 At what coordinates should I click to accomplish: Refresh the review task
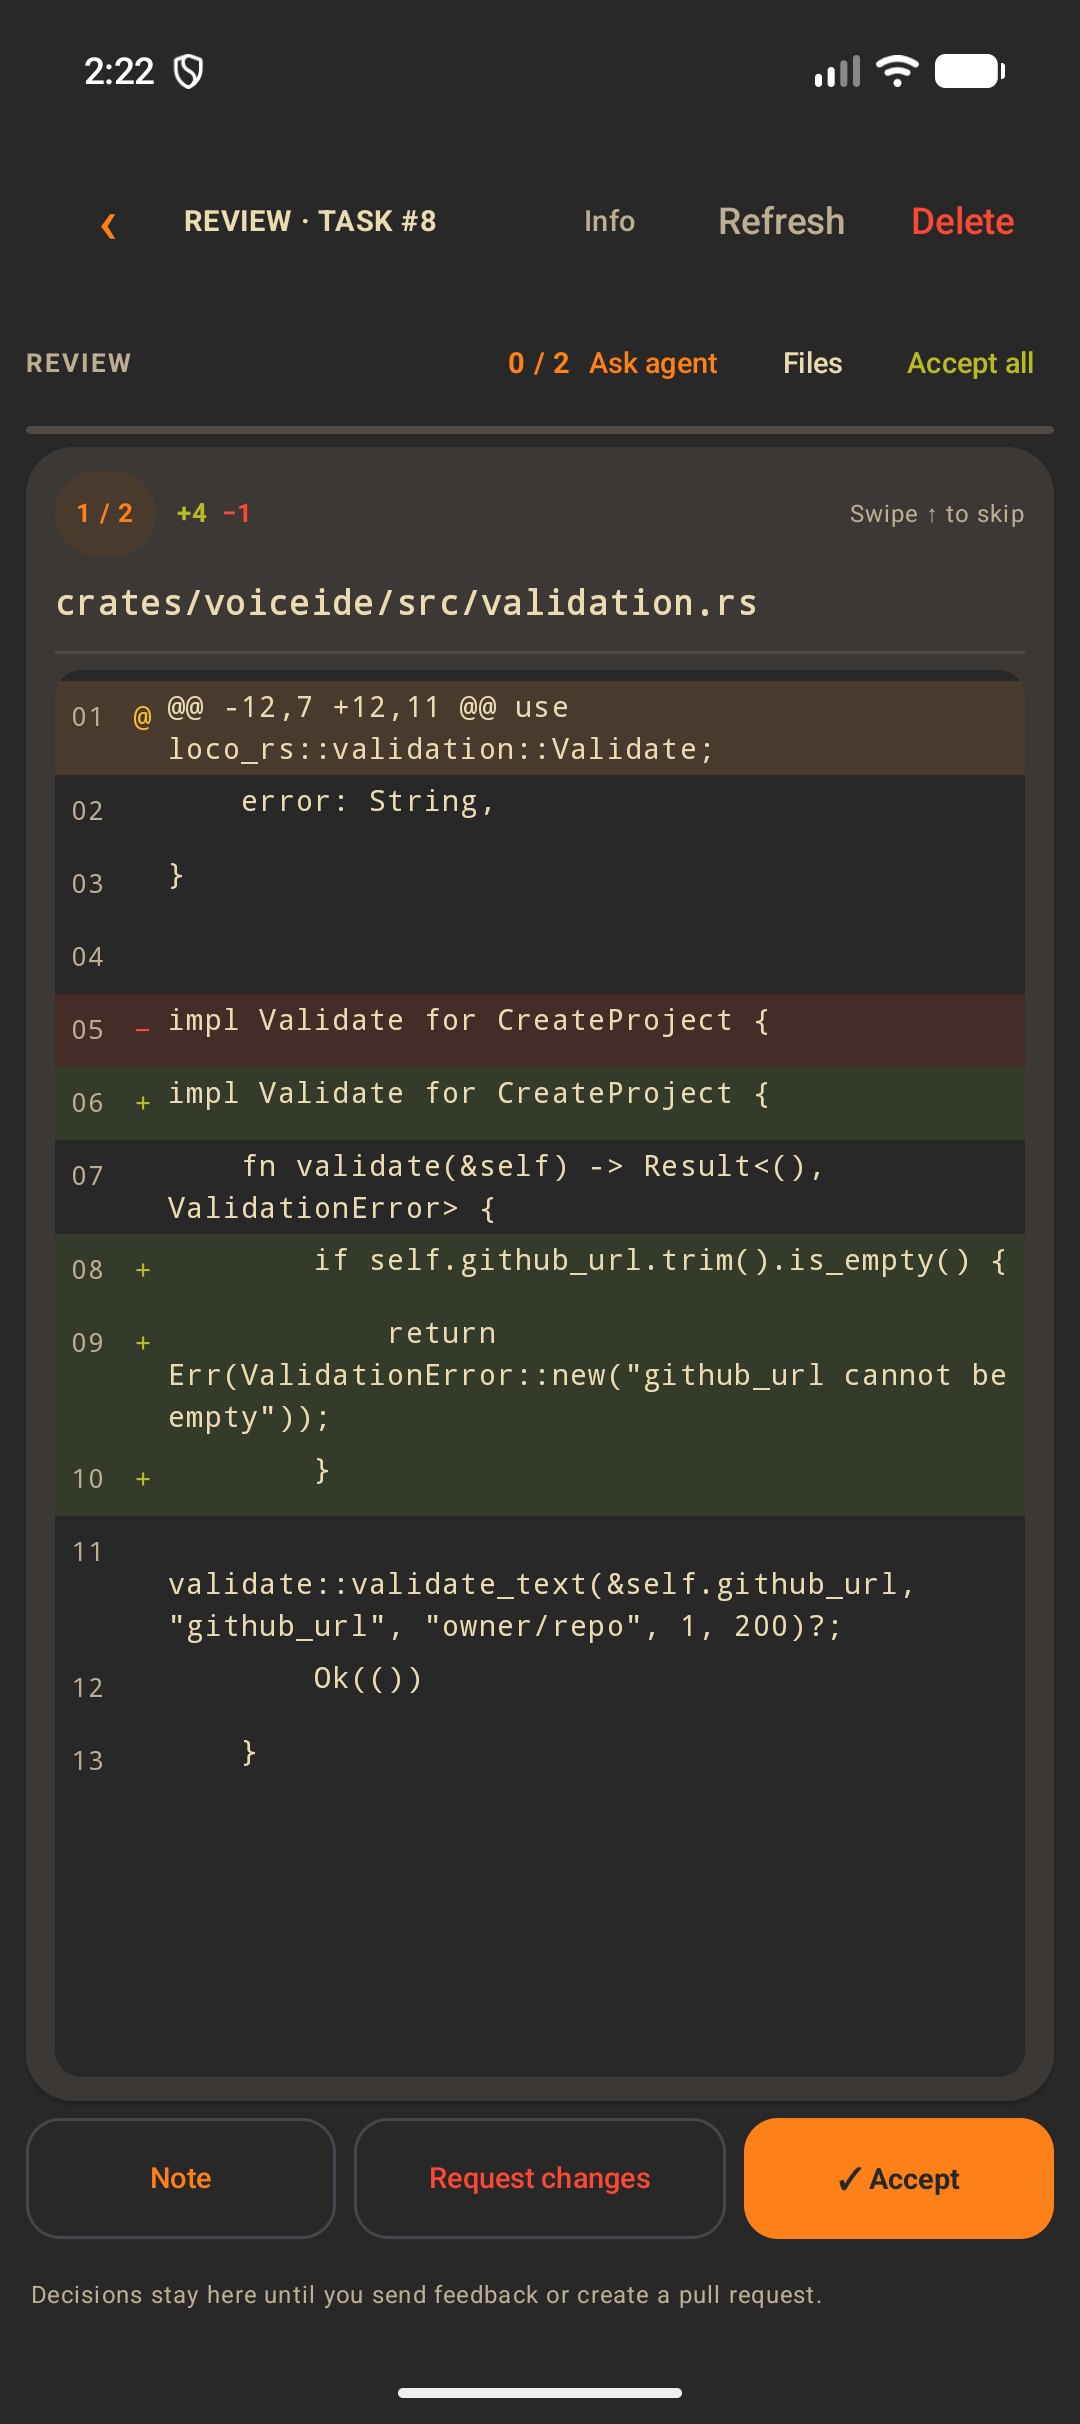(x=782, y=221)
